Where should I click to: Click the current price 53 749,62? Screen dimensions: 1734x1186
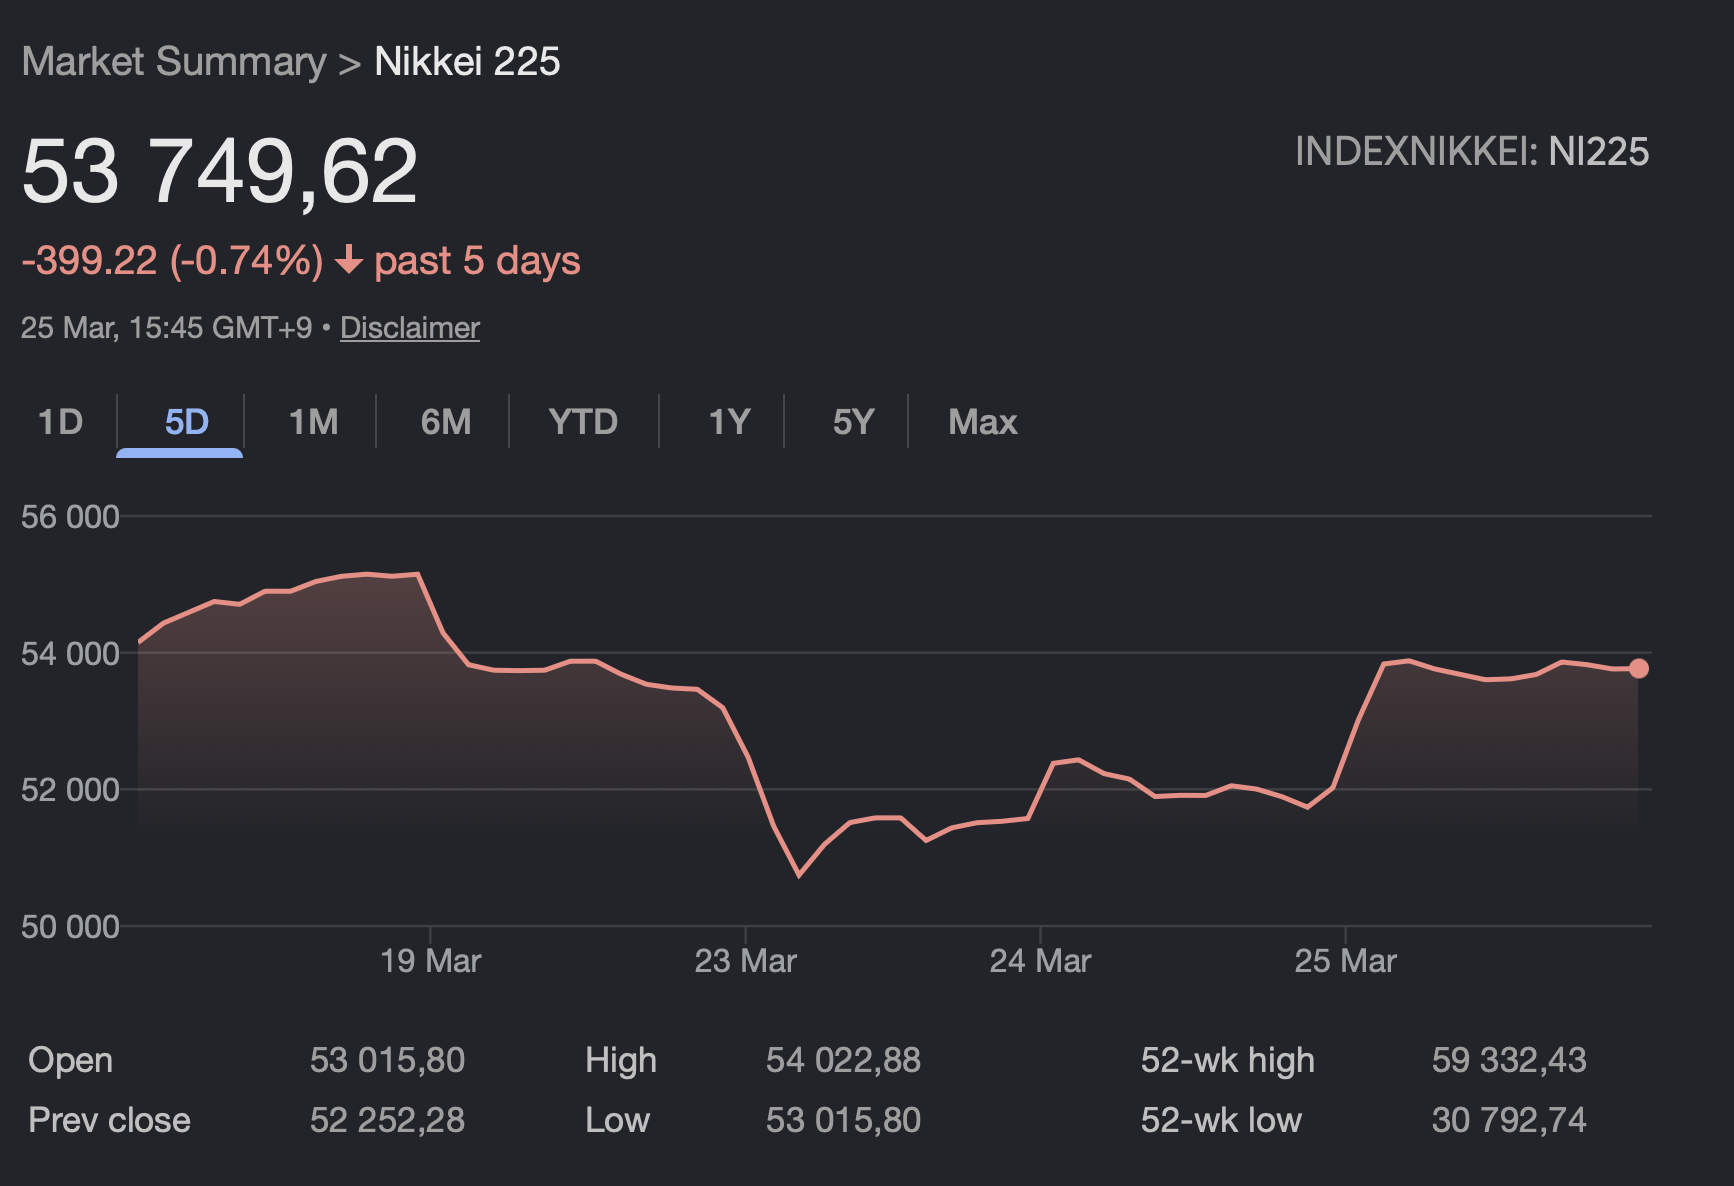pyautogui.click(x=220, y=171)
